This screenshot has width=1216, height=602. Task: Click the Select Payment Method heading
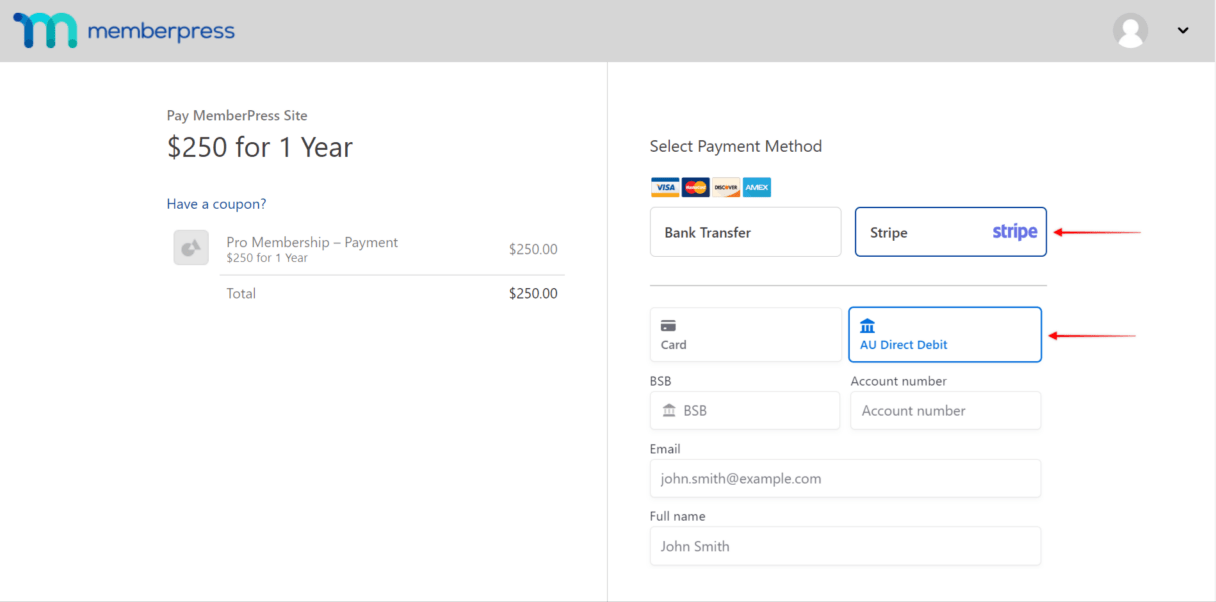[736, 146]
